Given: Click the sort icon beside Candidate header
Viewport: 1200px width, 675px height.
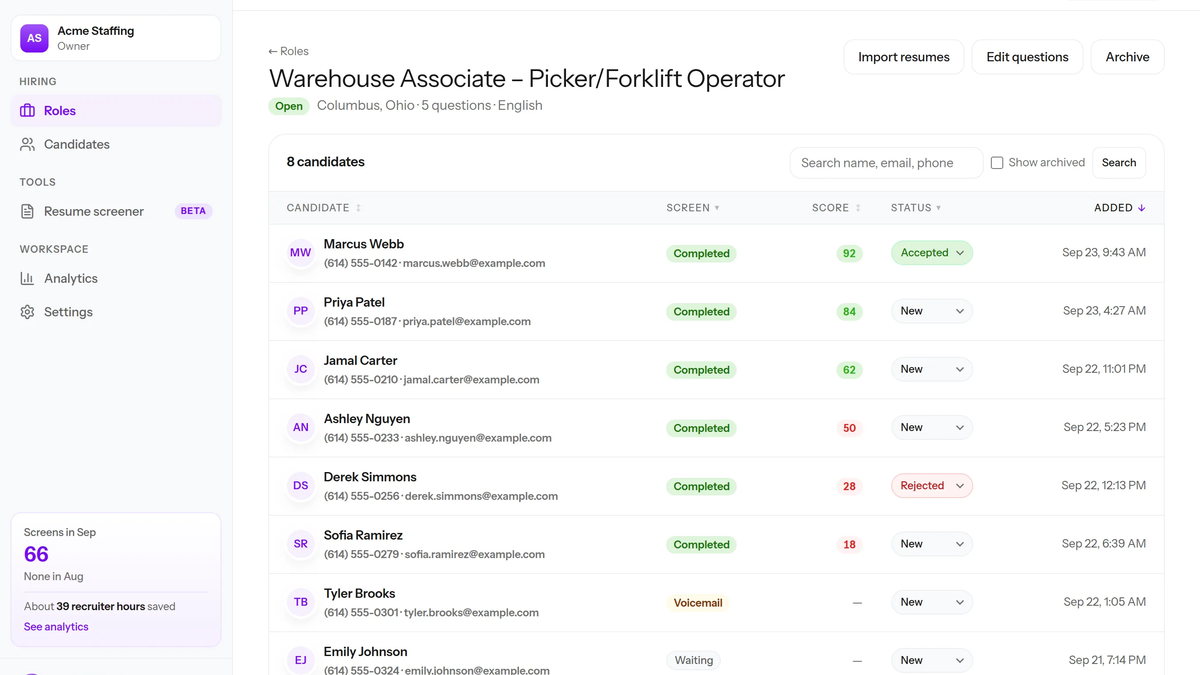Looking at the screenshot, I should click(358, 208).
